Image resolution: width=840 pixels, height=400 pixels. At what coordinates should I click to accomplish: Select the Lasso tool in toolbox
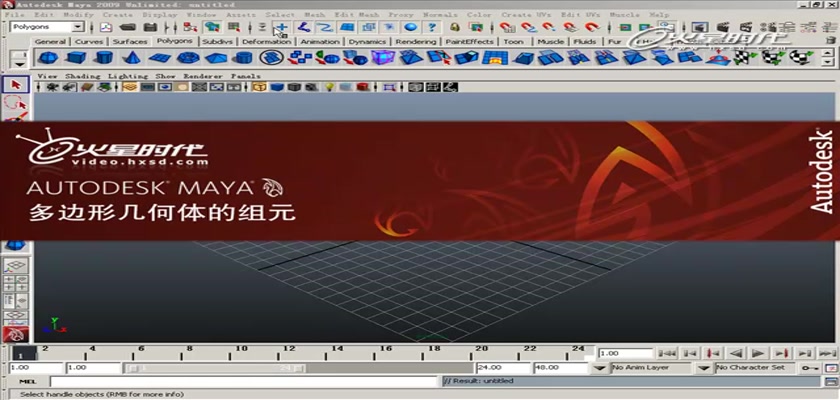(x=16, y=103)
